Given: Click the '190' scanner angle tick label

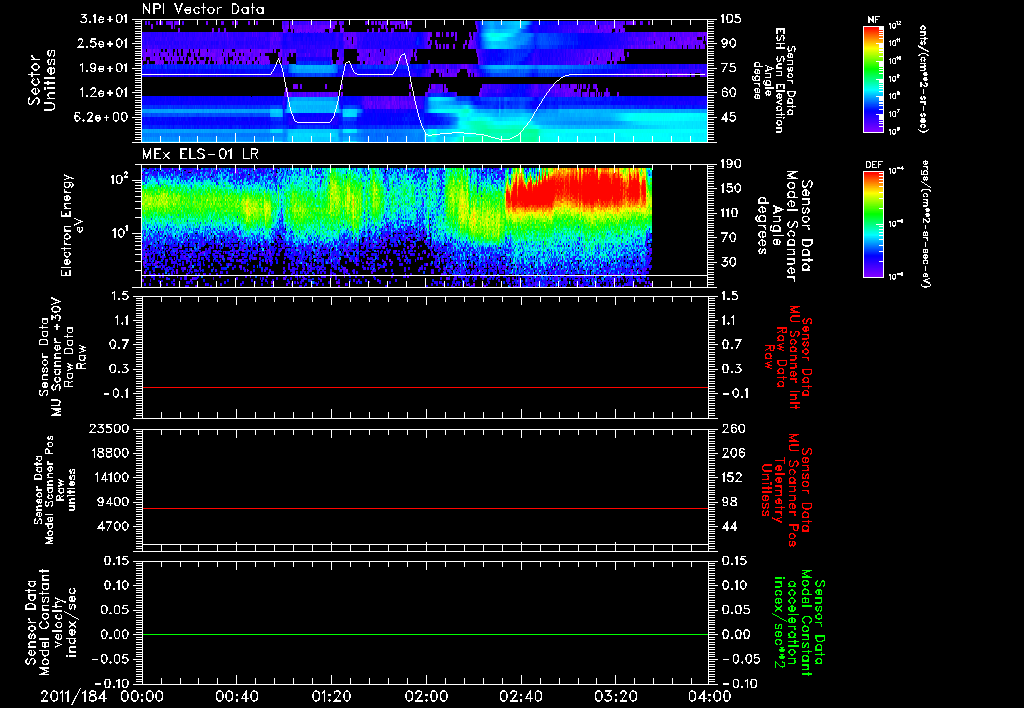Looking at the screenshot, I should [x=731, y=164].
